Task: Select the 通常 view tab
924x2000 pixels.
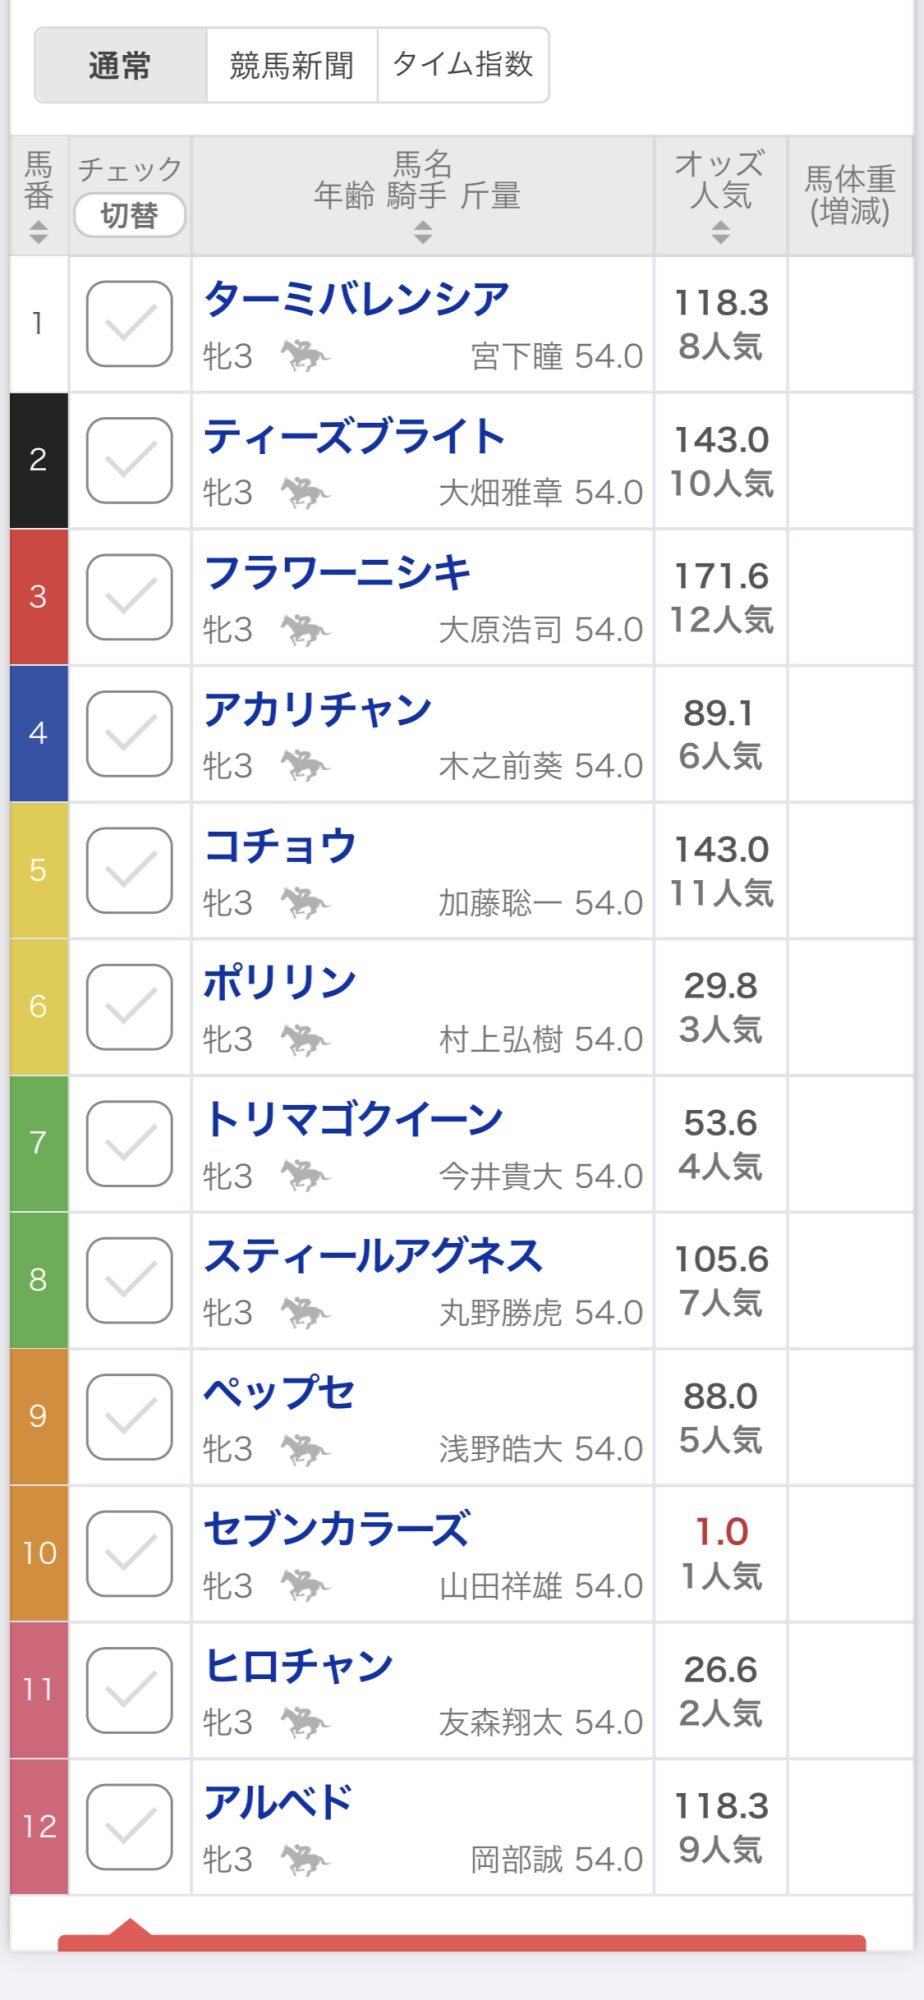Action: pos(120,66)
